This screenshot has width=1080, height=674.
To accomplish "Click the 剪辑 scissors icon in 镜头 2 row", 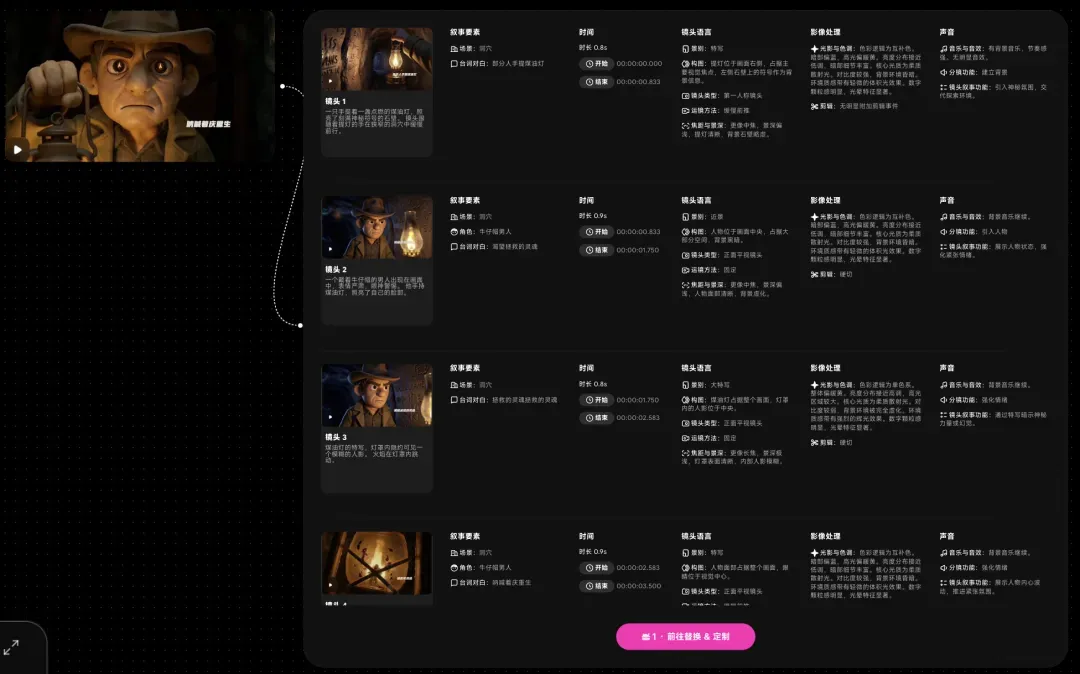I will coord(814,275).
